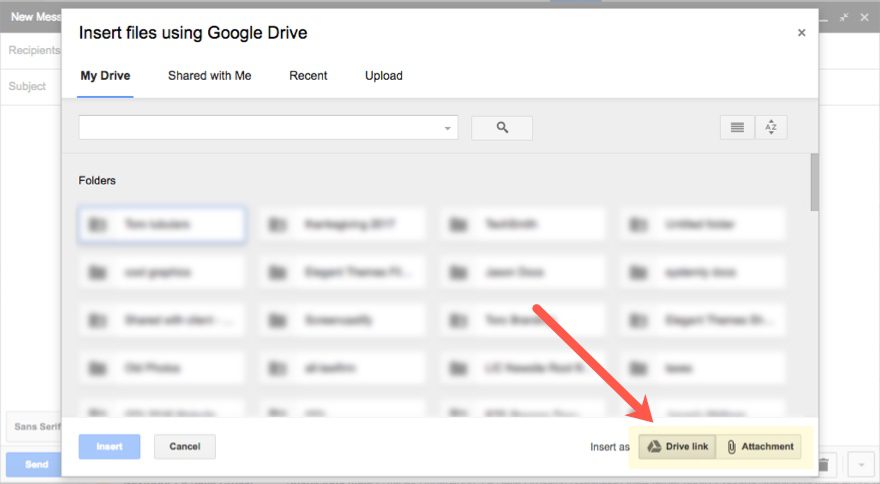
Task: Open more options arrow in New Message
Action: click(x=861, y=465)
